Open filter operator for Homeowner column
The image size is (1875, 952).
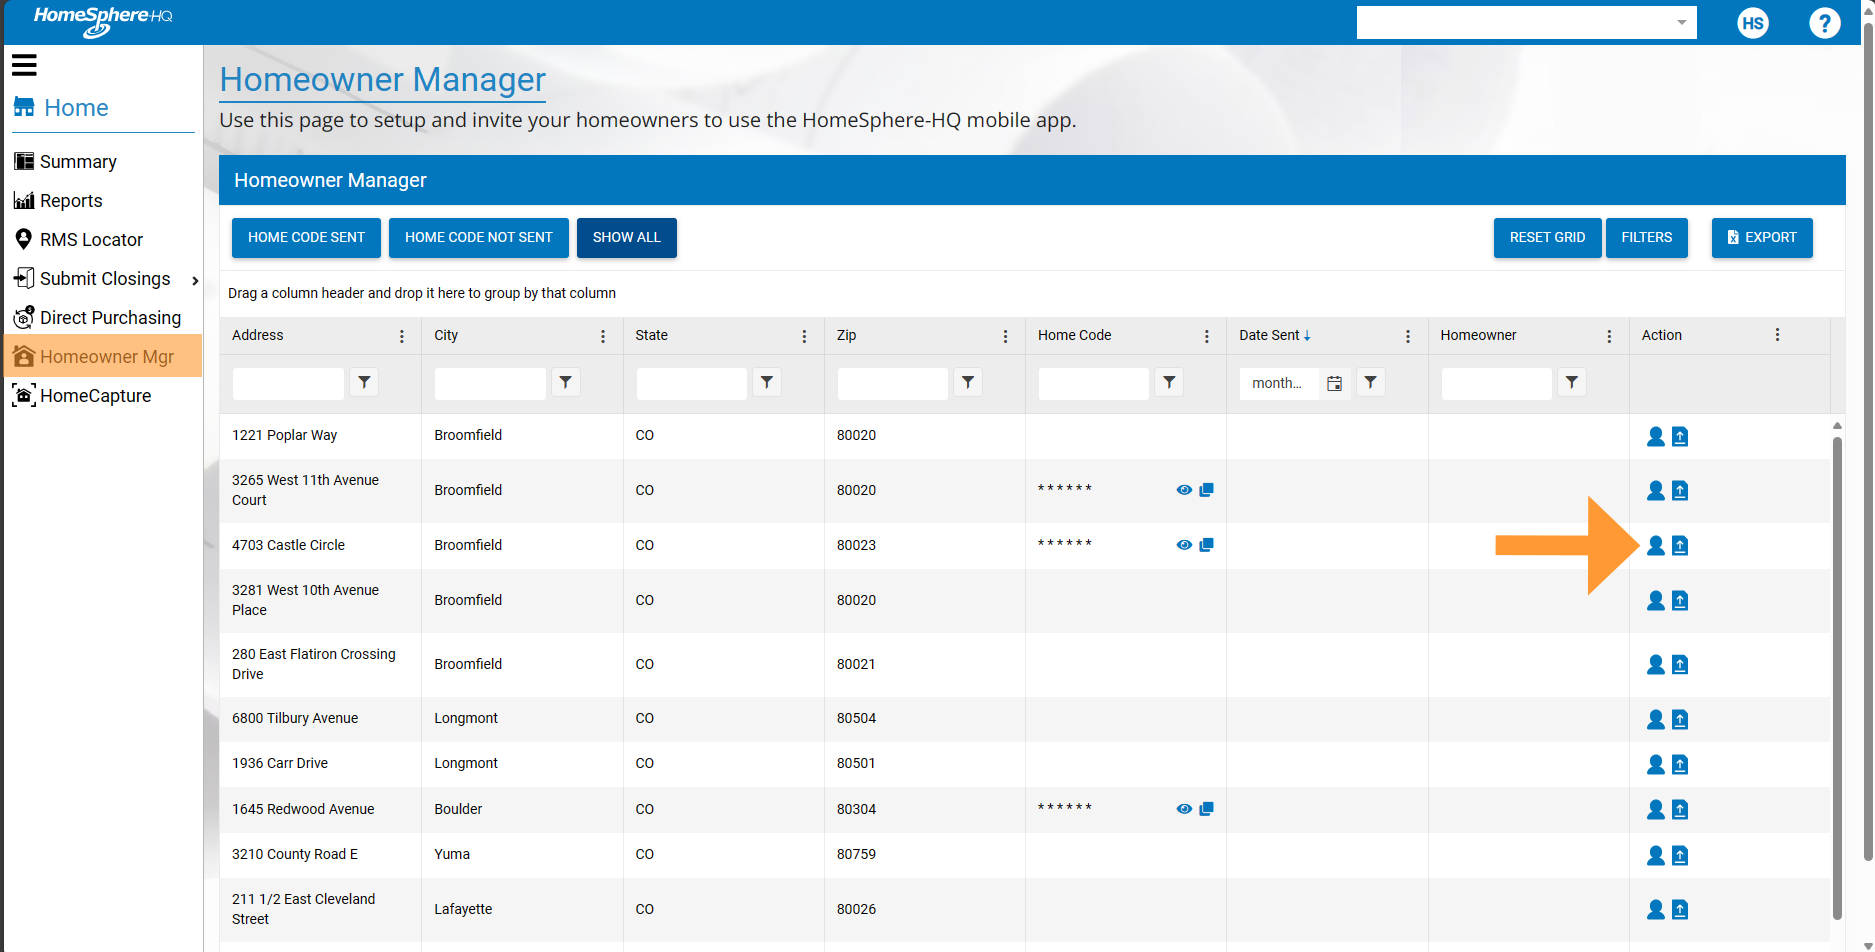coord(1572,382)
